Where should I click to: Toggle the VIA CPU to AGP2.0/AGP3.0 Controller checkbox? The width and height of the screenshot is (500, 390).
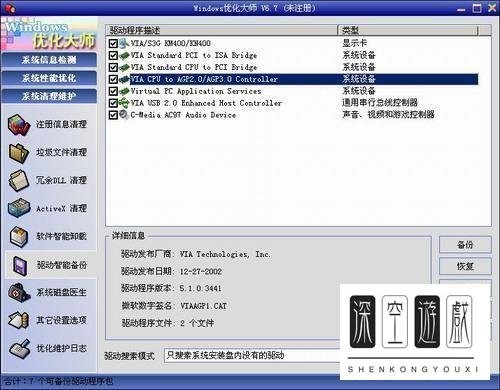click(113, 79)
